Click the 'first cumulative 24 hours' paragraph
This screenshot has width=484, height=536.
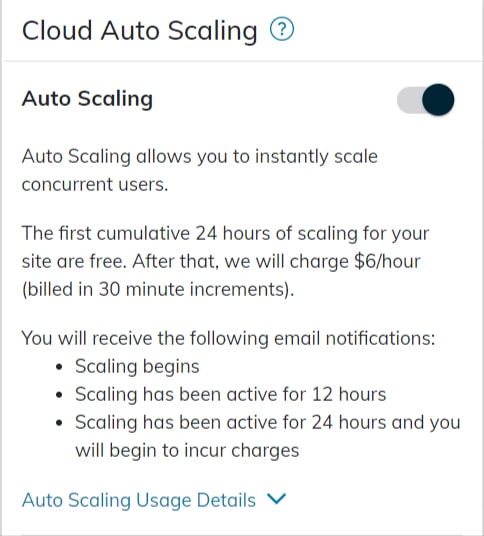(226, 261)
